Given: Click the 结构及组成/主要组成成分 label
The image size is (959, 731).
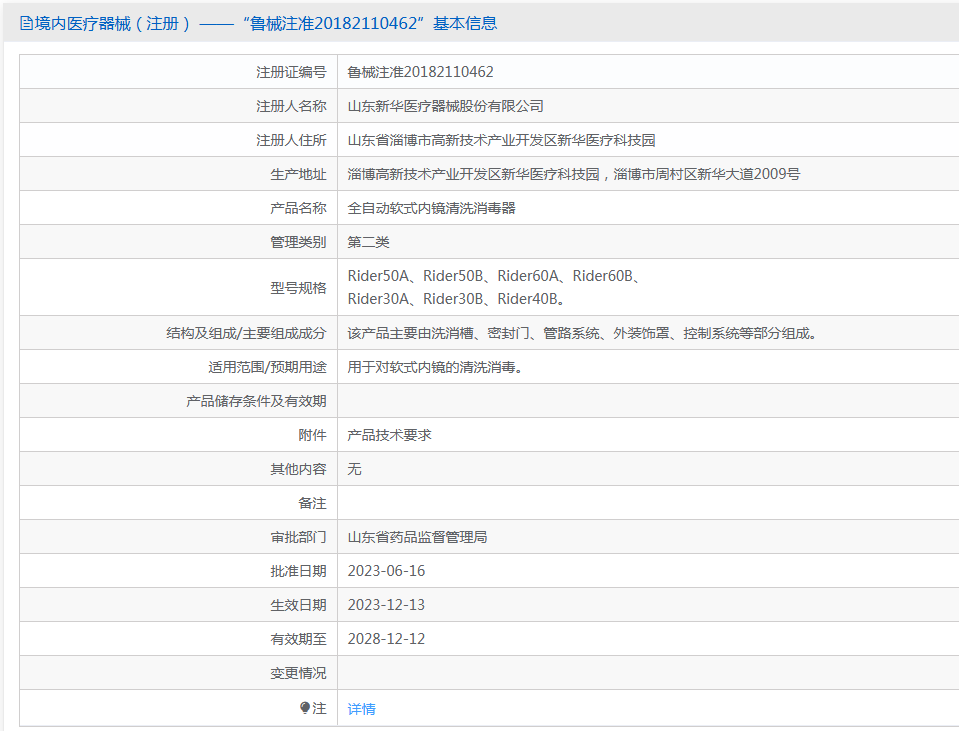Looking at the screenshot, I should click(x=246, y=333).
